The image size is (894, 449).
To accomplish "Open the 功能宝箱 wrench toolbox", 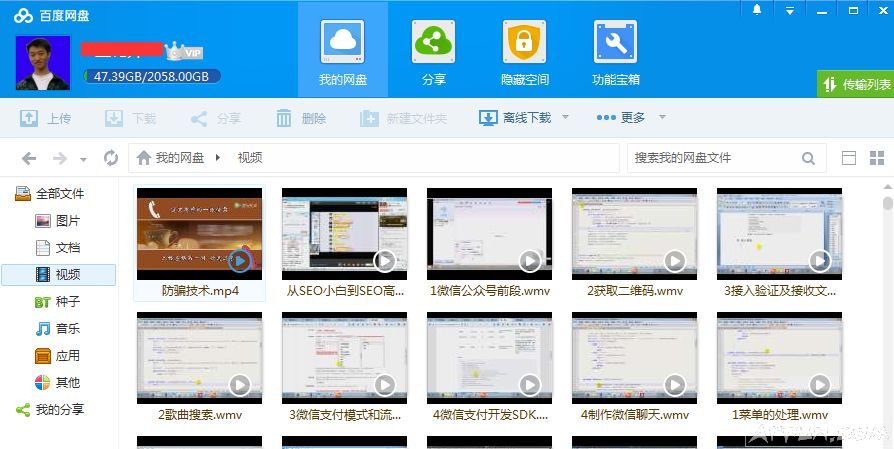I will click(x=615, y=50).
